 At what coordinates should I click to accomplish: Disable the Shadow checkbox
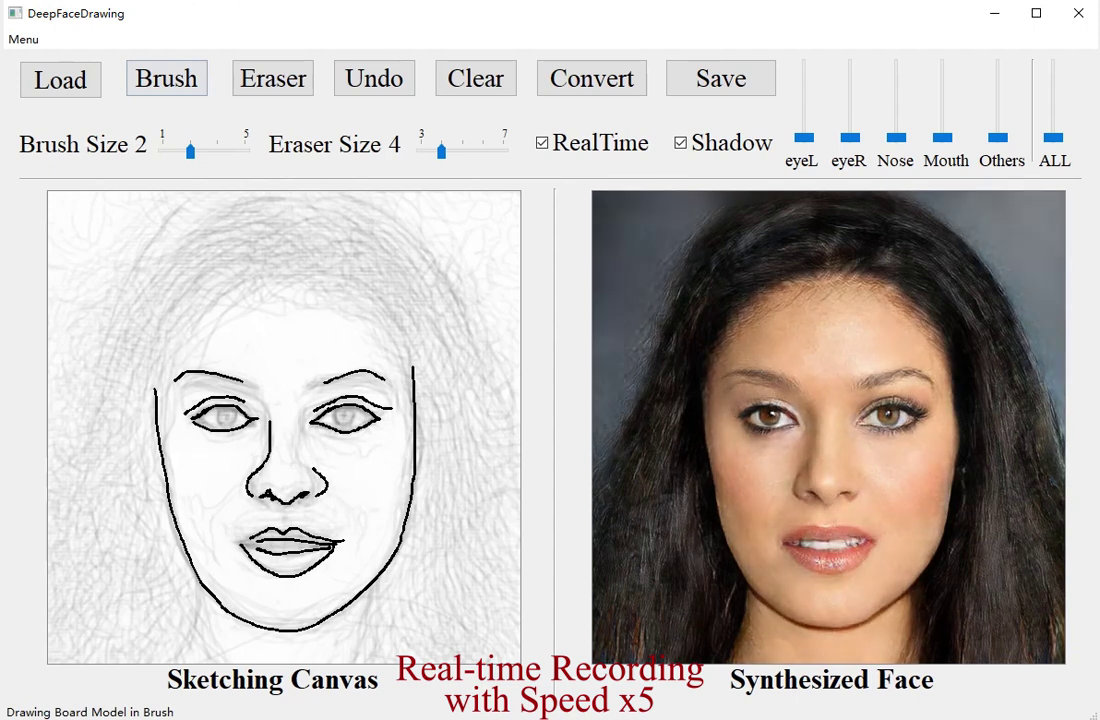(681, 143)
